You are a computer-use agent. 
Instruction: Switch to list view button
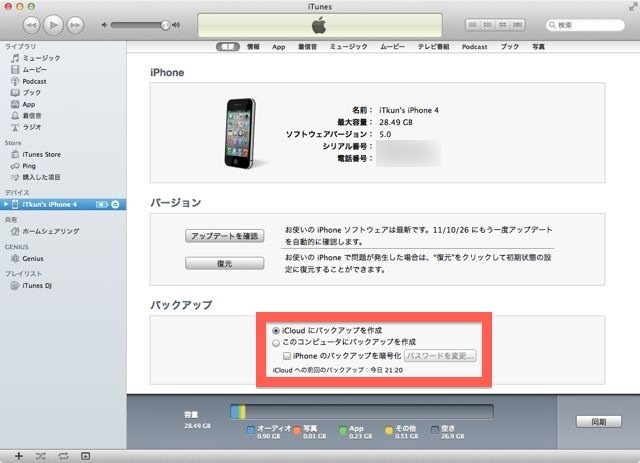(473, 25)
